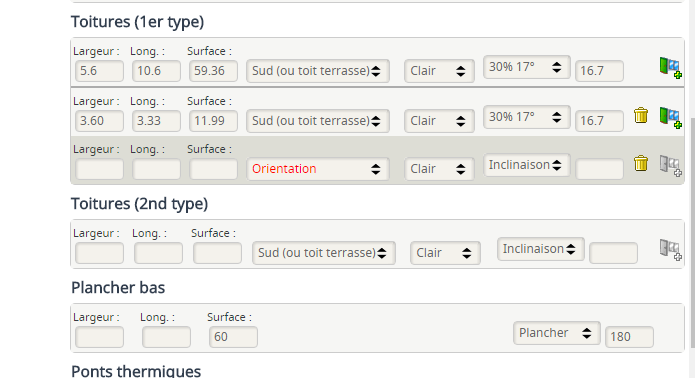Open 30% 17° inclination dropdown on first row
The height and width of the screenshot is (378, 695).
[x=527, y=67]
